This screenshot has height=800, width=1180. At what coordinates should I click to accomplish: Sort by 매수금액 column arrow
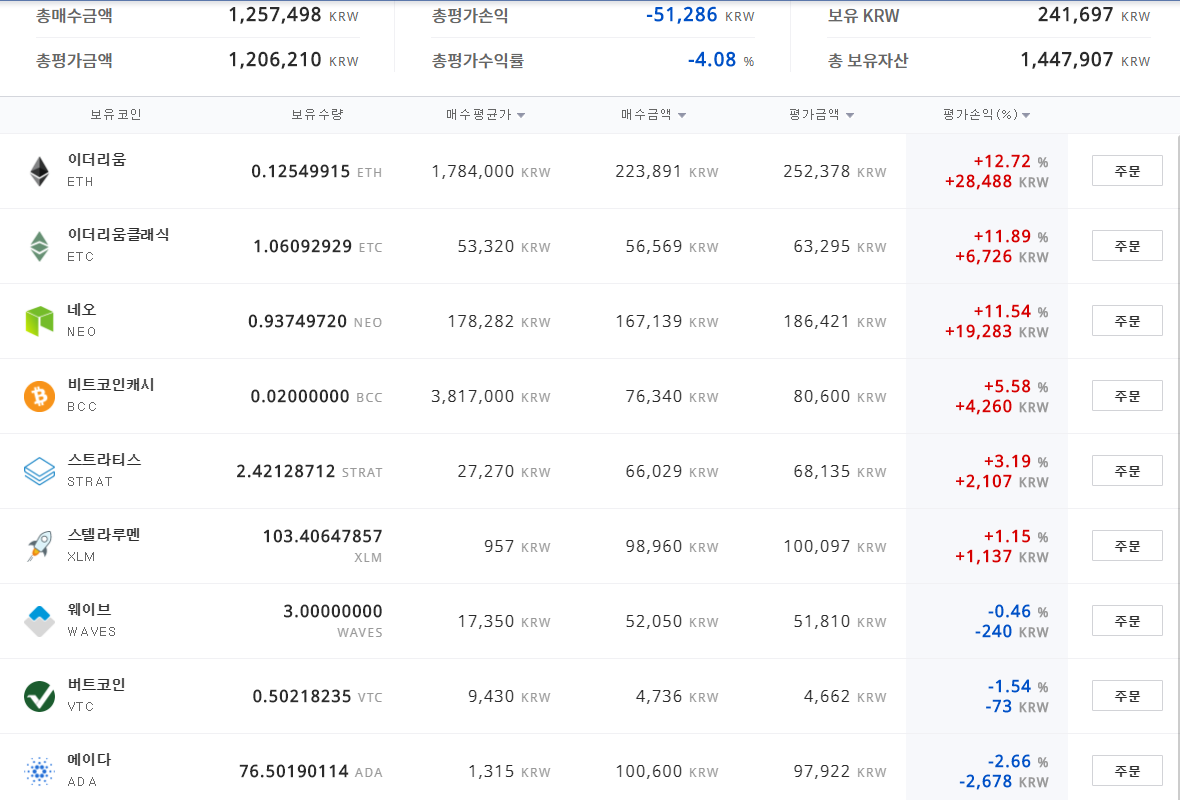coord(682,115)
